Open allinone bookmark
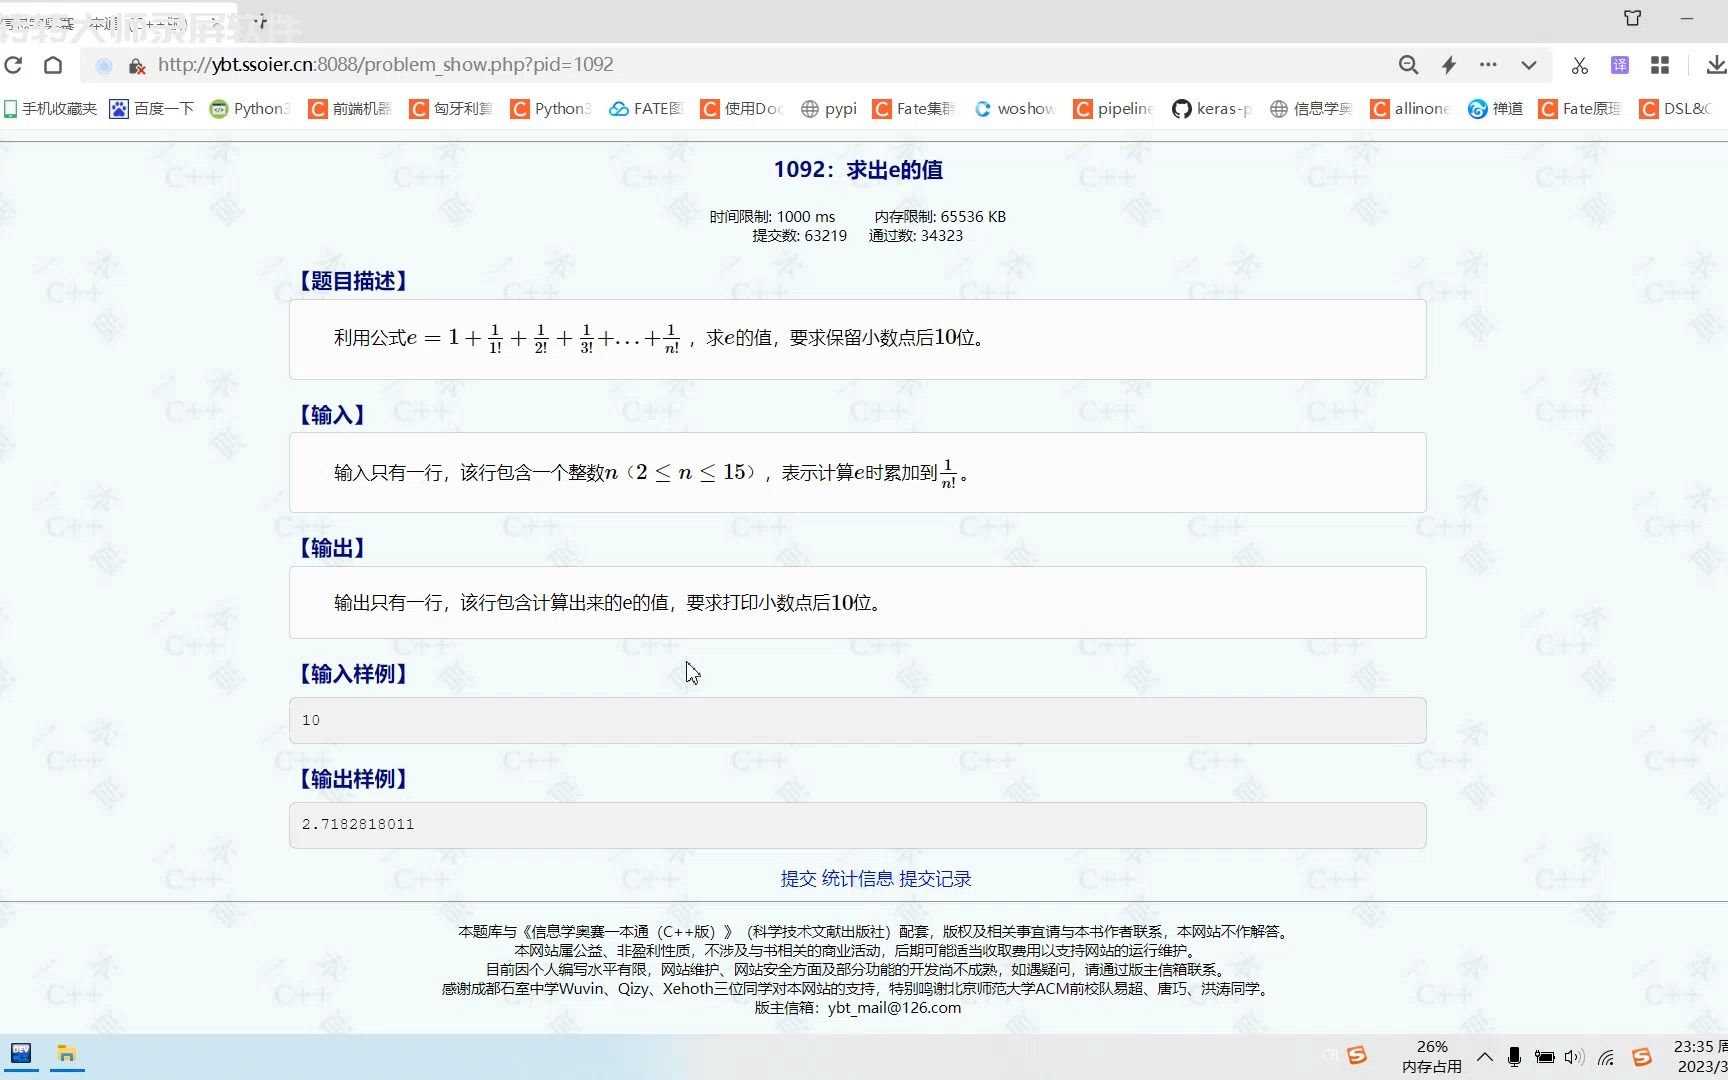The image size is (1728, 1080). (x=1410, y=108)
